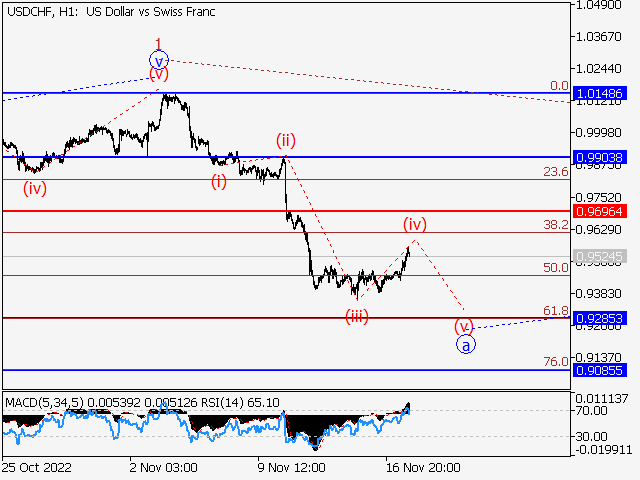The height and width of the screenshot is (480, 640).
Task: Click the RSI(14) 65.10 label
Action: click(238, 403)
